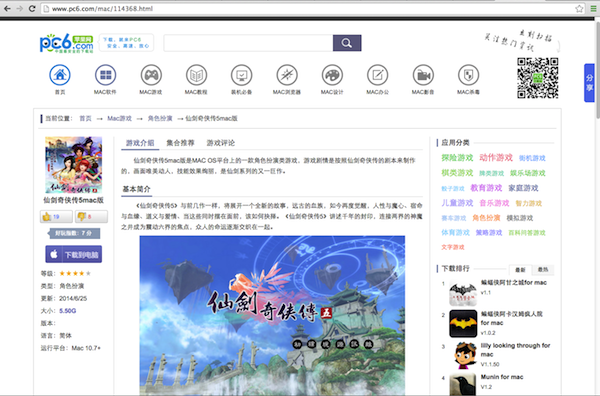Select the 最热 download ranking tab
This screenshot has height=396, width=600.
tap(543, 269)
